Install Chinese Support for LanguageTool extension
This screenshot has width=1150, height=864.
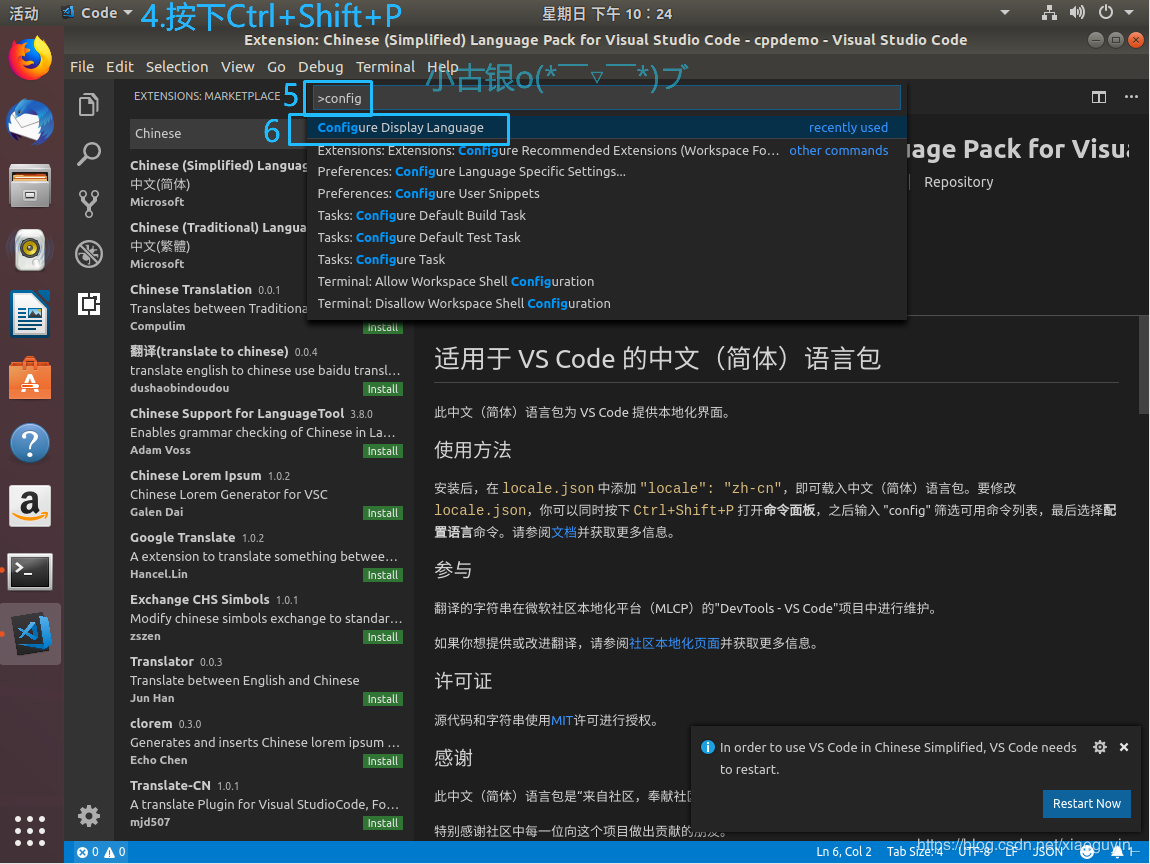[383, 451]
